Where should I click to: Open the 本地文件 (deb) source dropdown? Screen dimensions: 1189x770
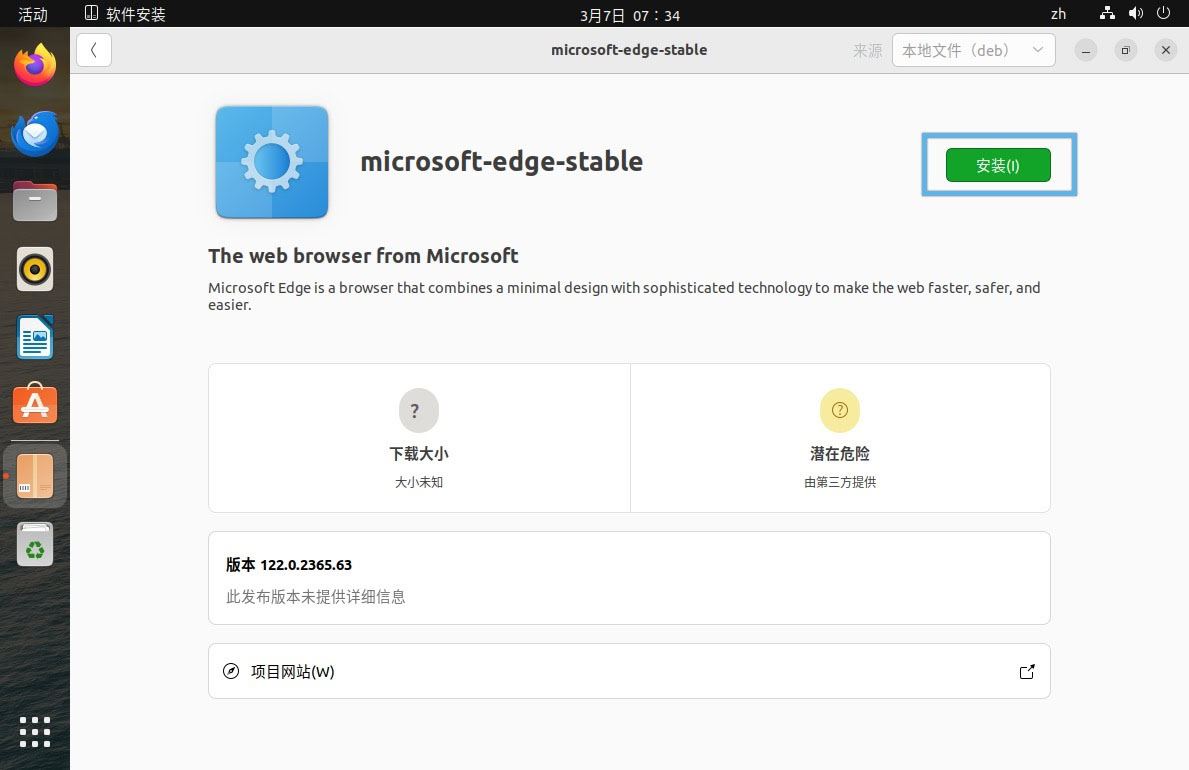(974, 50)
